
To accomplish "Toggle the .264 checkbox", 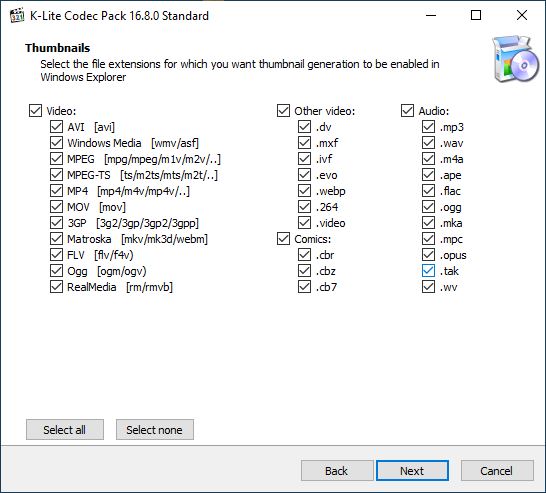I will click(305, 207).
